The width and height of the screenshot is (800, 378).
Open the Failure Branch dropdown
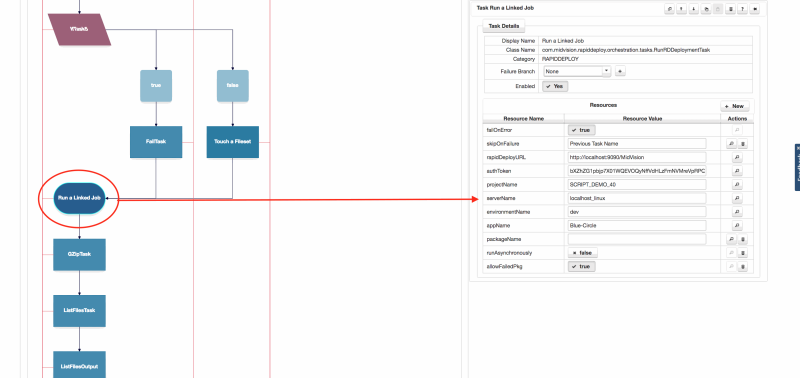point(577,71)
